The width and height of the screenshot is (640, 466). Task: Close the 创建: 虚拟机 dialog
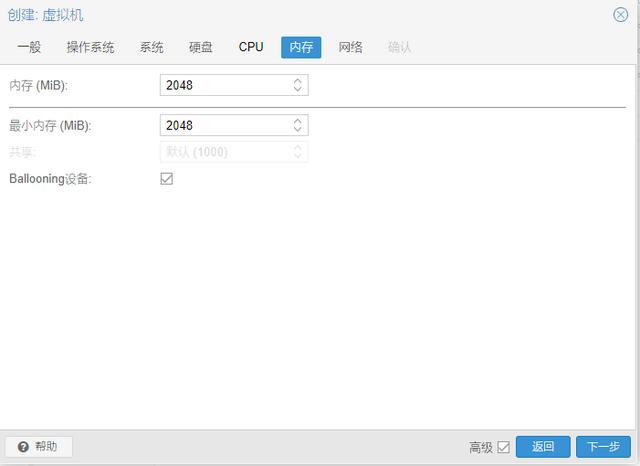click(620, 15)
